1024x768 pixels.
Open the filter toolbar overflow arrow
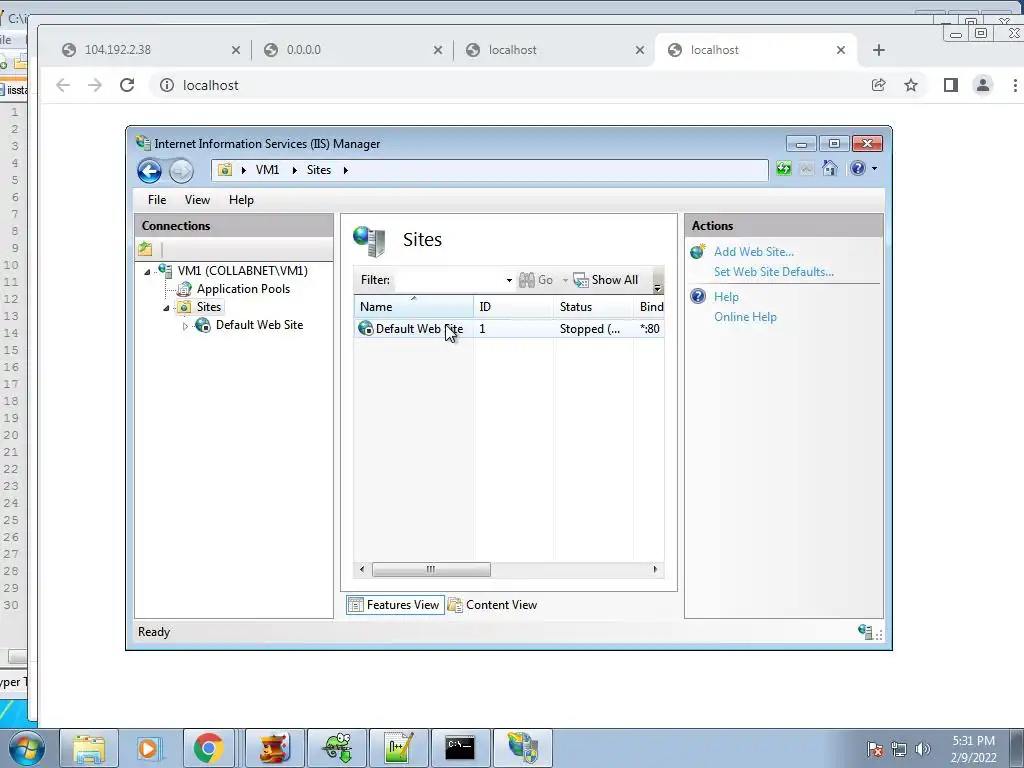pyautogui.click(x=658, y=287)
